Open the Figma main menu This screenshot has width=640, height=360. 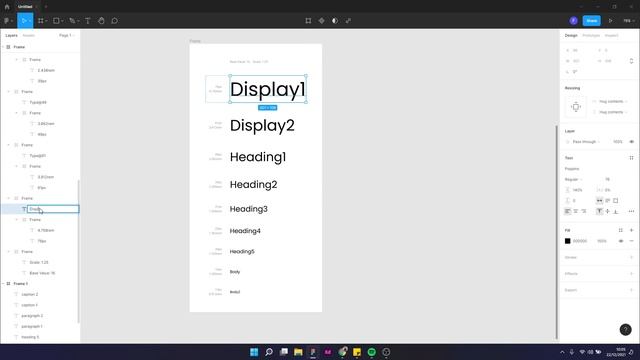pos(8,21)
